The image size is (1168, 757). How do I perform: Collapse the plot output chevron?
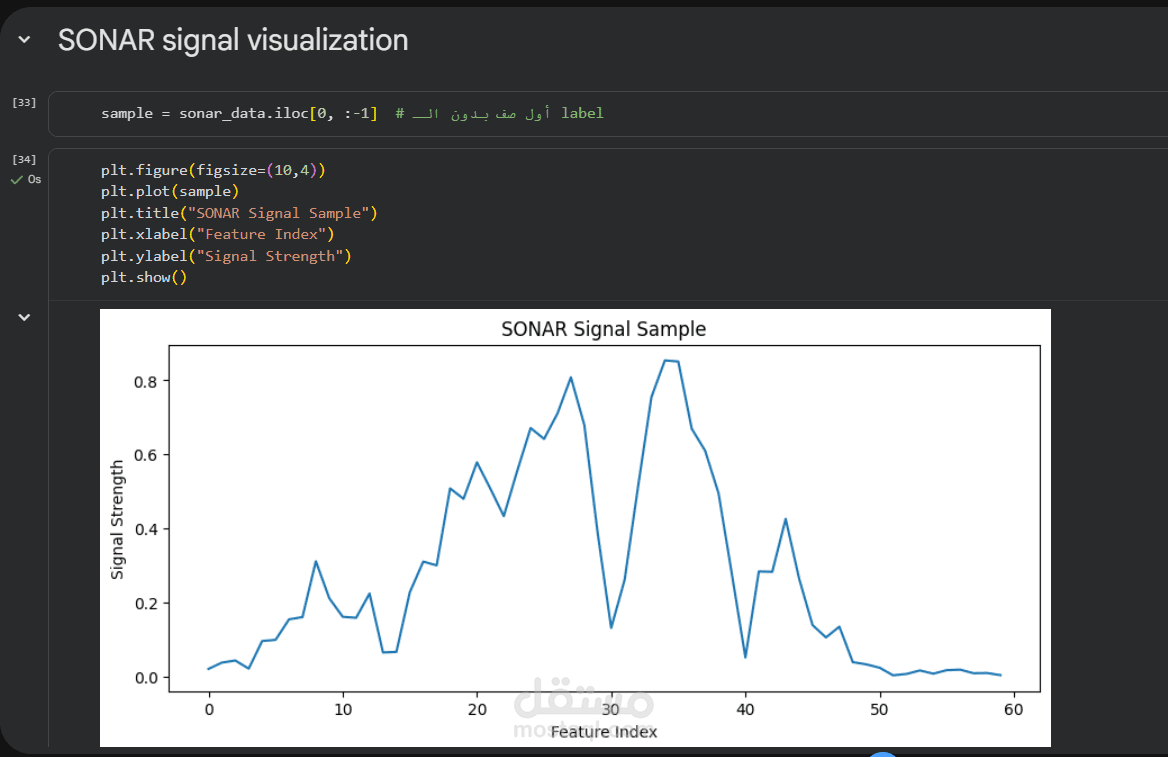24,317
